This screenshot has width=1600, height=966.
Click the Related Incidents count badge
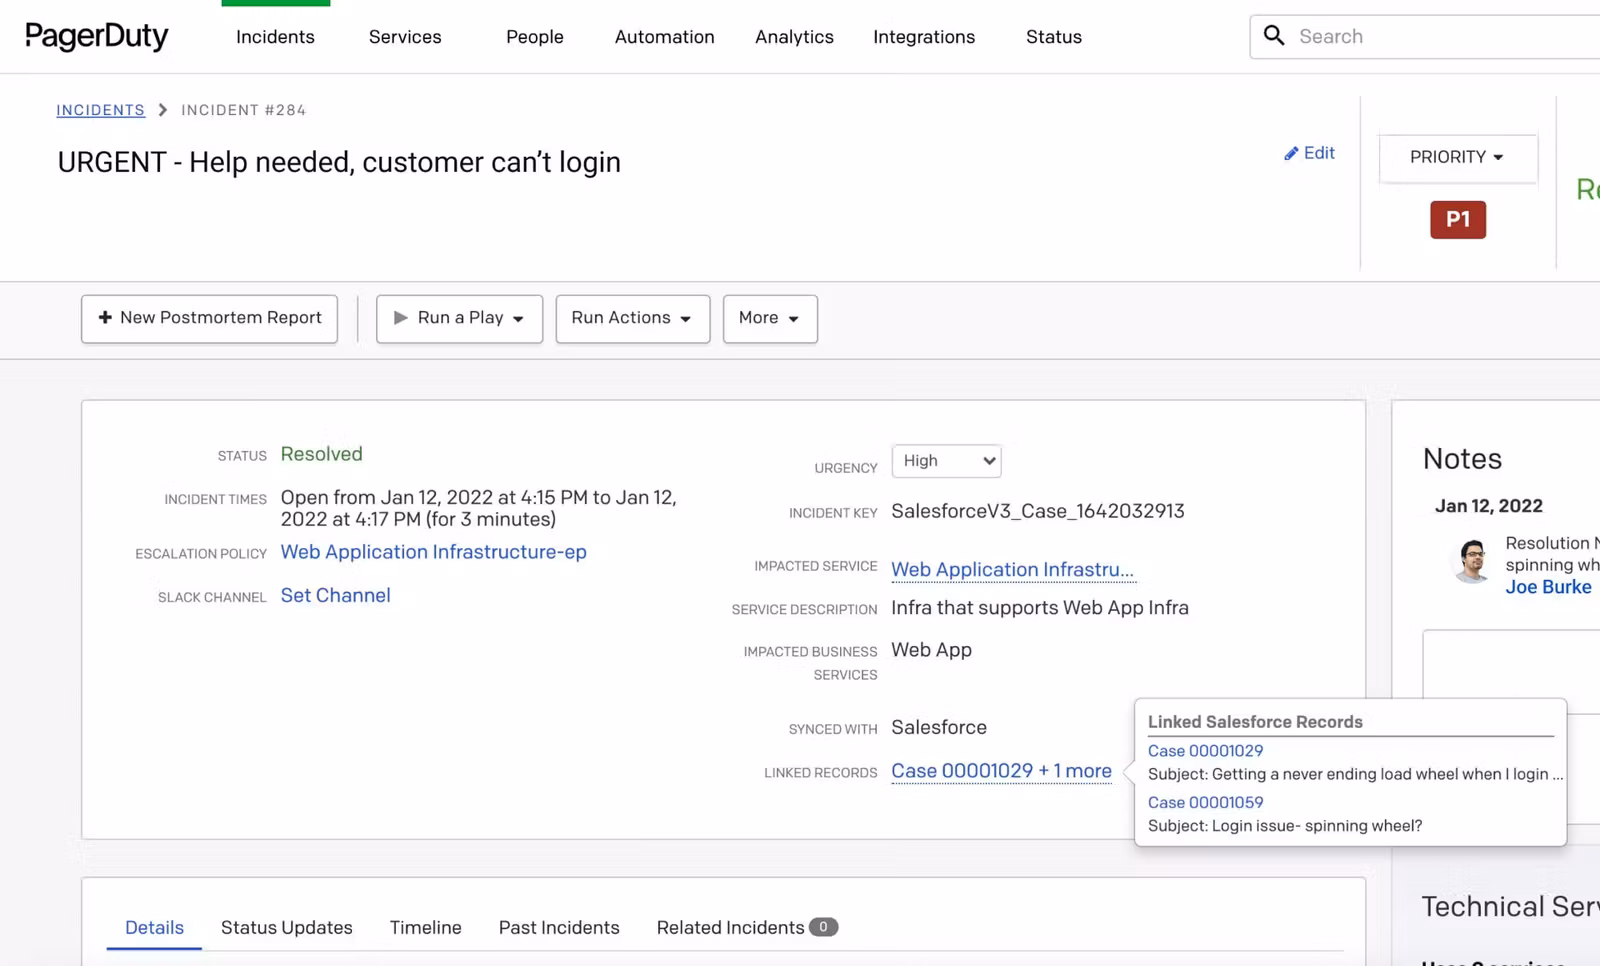click(x=823, y=927)
